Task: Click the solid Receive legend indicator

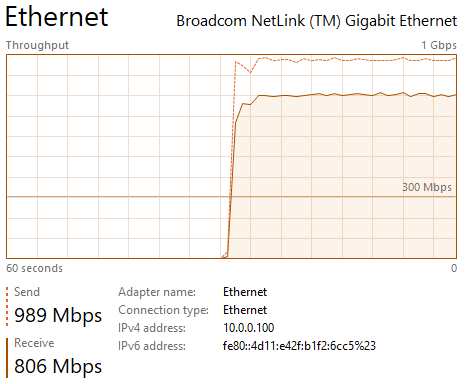Action: point(7,358)
